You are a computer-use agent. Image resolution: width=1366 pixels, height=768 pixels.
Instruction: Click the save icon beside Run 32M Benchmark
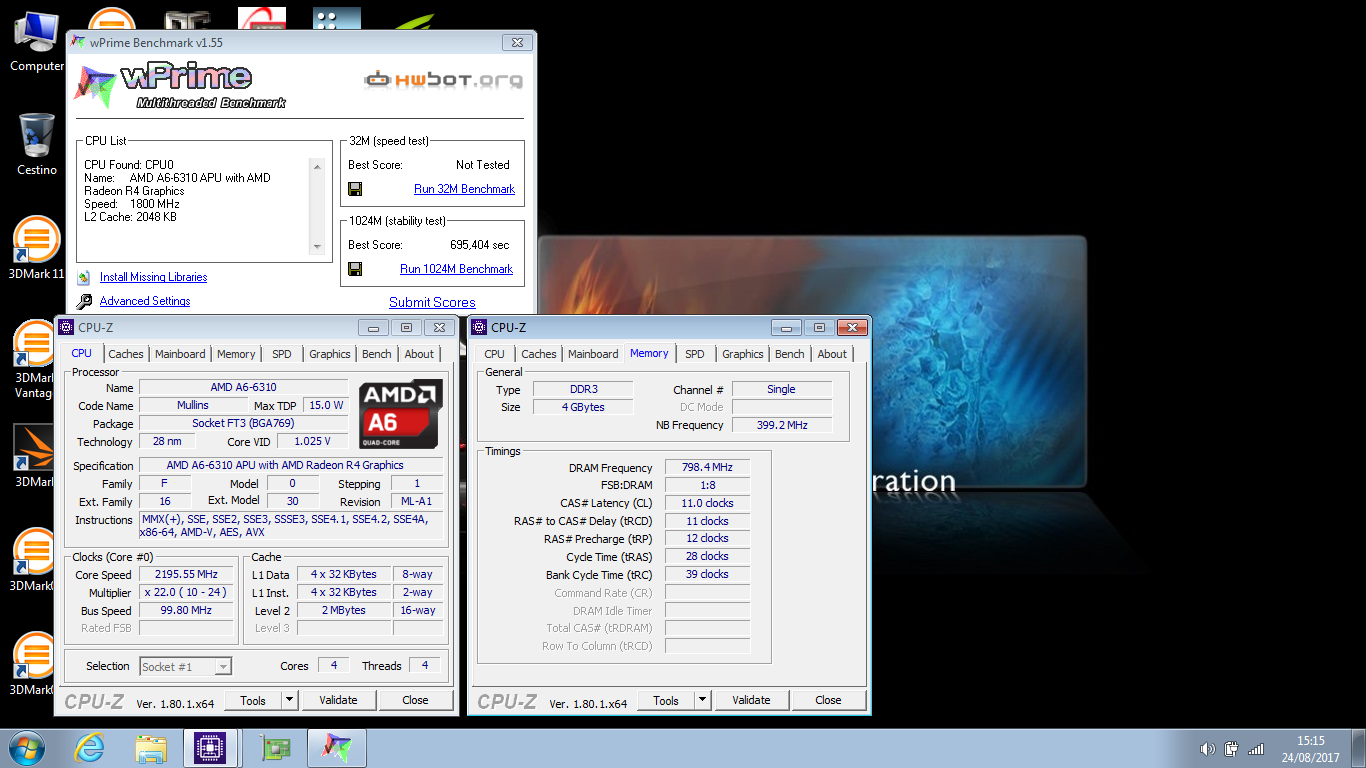click(354, 189)
